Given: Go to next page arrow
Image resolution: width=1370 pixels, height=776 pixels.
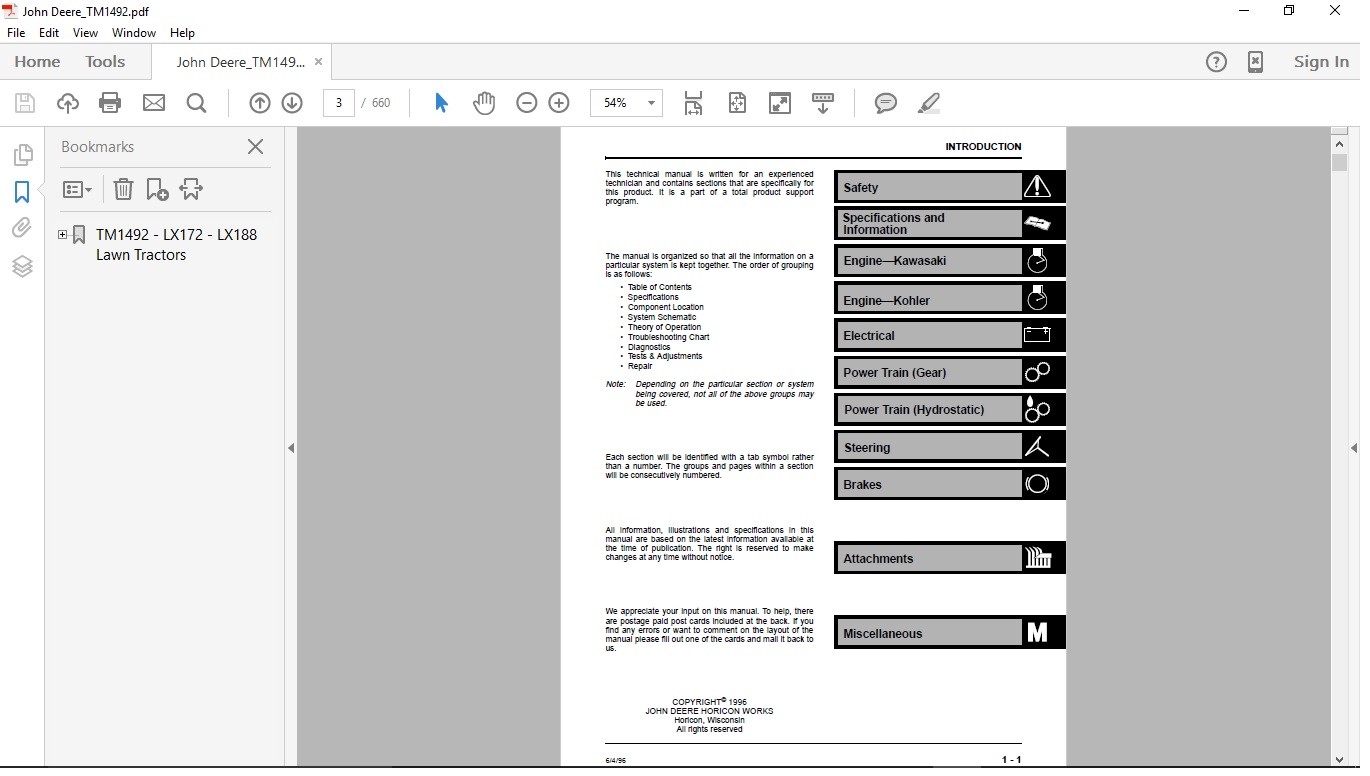Looking at the screenshot, I should 292,103.
